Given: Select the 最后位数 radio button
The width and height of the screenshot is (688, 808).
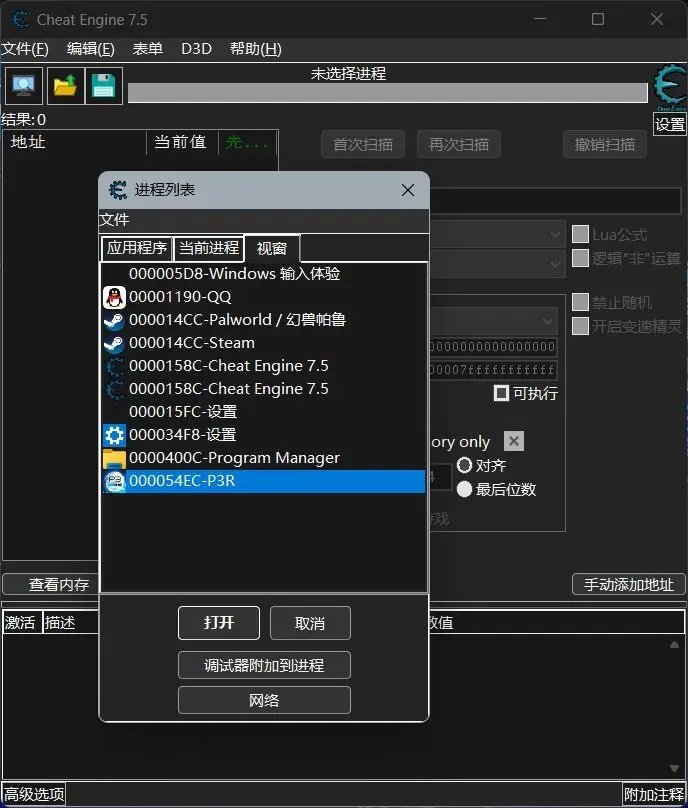Looking at the screenshot, I should pyautogui.click(x=465, y=489).
